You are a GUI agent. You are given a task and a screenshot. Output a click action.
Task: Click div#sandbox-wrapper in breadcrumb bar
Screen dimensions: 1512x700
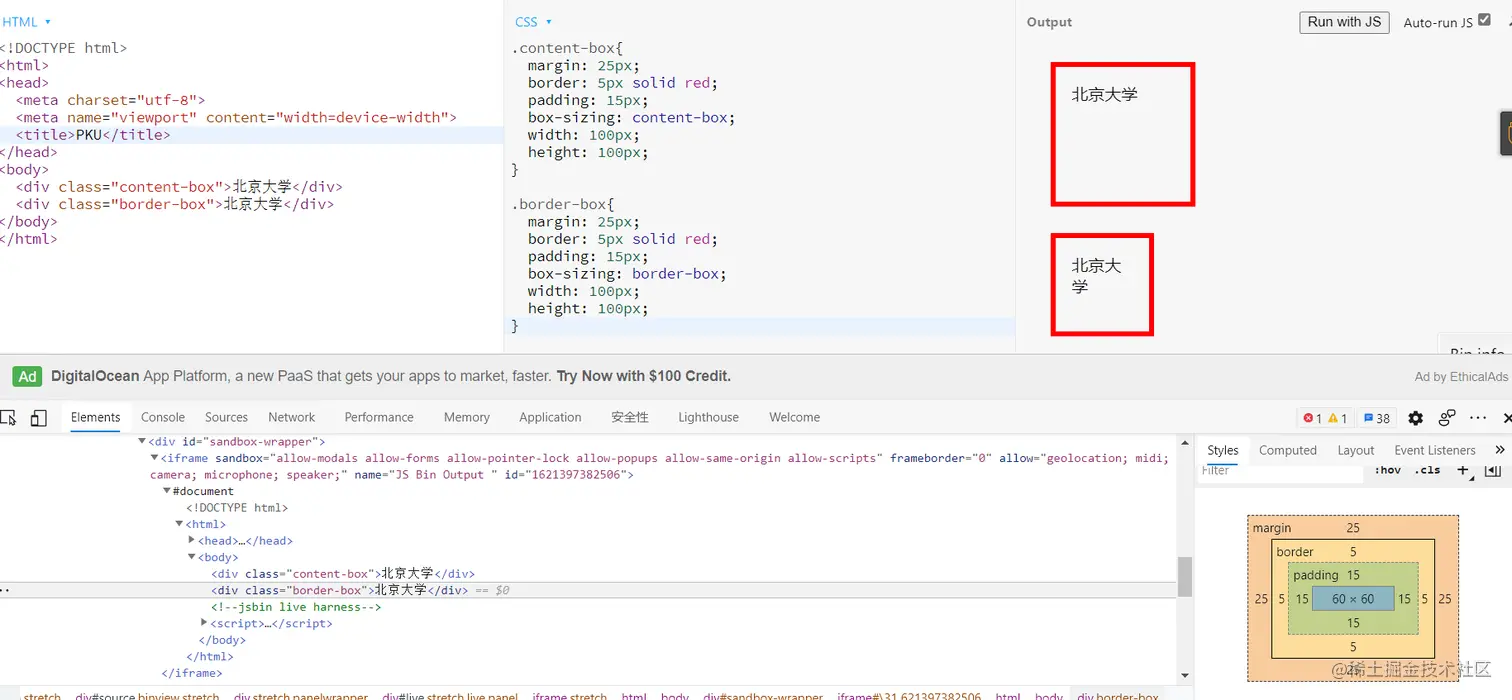point(763,696)
